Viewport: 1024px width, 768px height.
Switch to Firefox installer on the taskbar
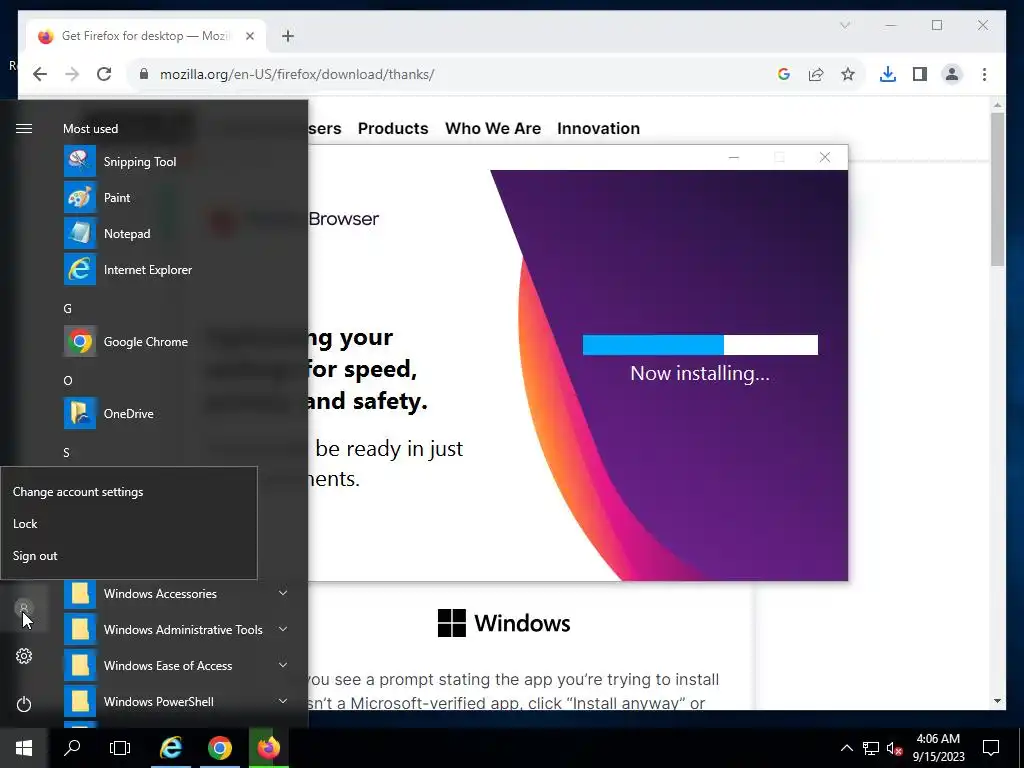(x=268, y=748)
